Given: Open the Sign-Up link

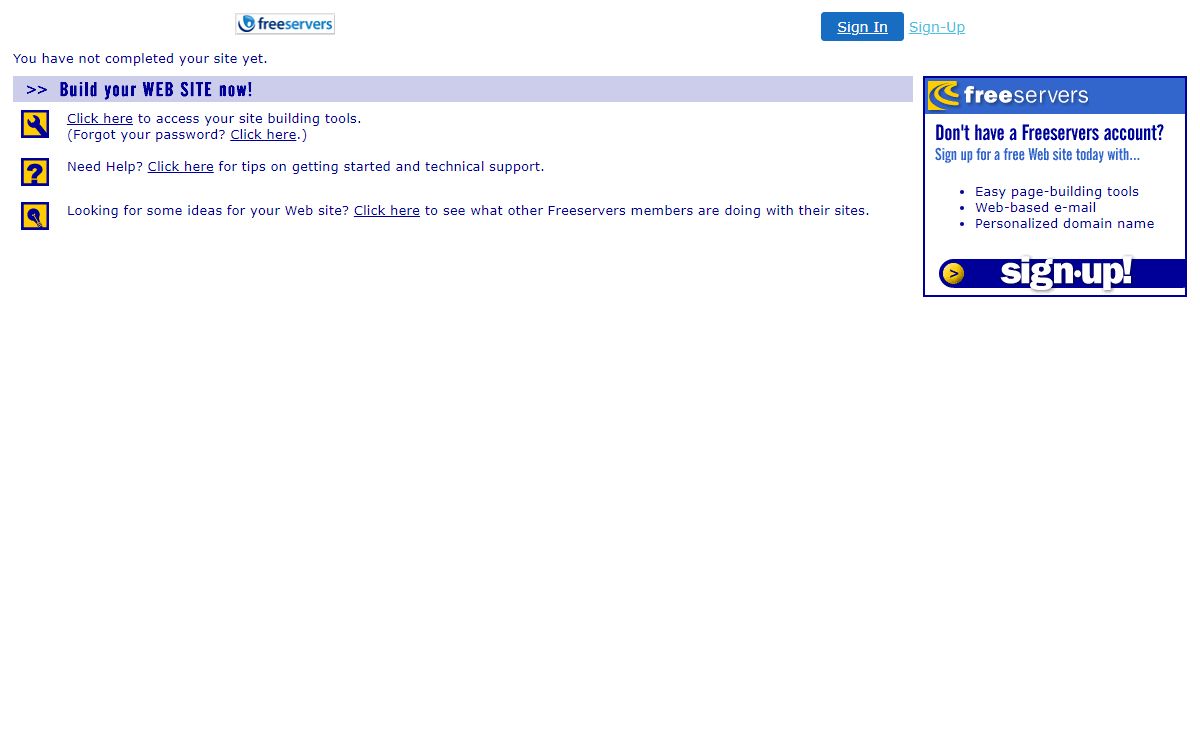Looking at the screenshot, I should pyautogui.click(x=937, y=27).
